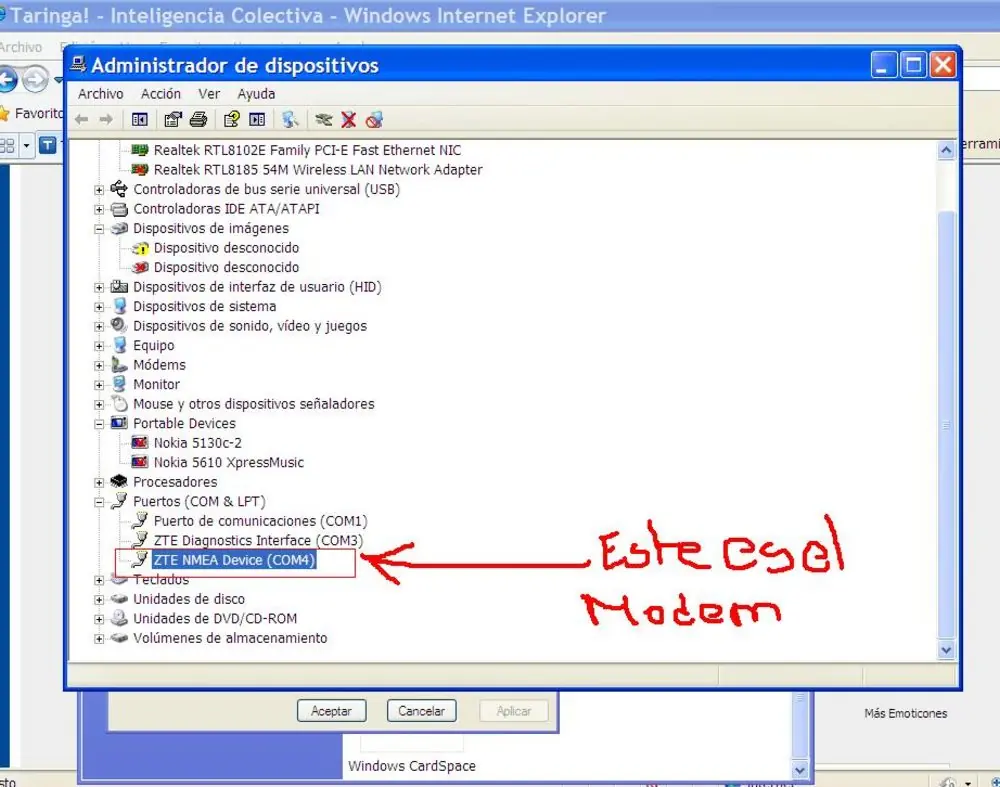Screen dimensions: 1000x787
Task: Select Nokia 5610 XpressMusic
Action: tap(228, 462)
